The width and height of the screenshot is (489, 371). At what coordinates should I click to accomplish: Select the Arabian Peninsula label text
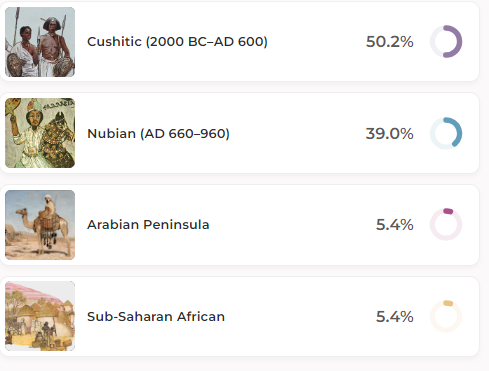(148, 225)
